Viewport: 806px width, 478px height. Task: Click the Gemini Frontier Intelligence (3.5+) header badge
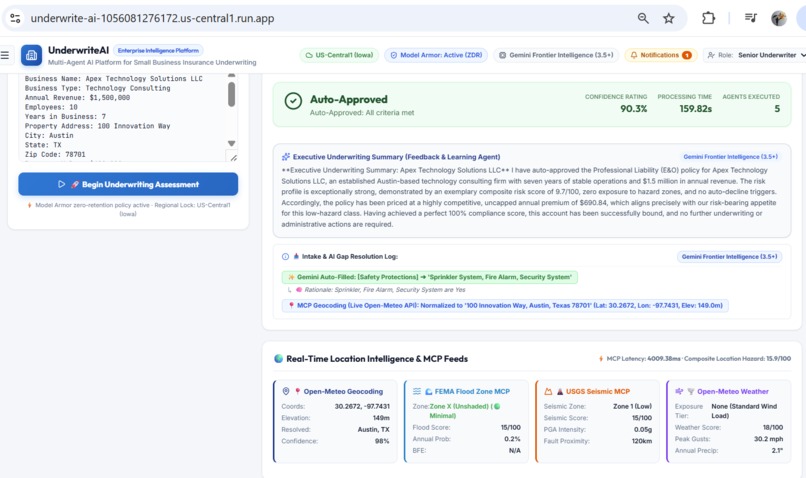(556, 55)
